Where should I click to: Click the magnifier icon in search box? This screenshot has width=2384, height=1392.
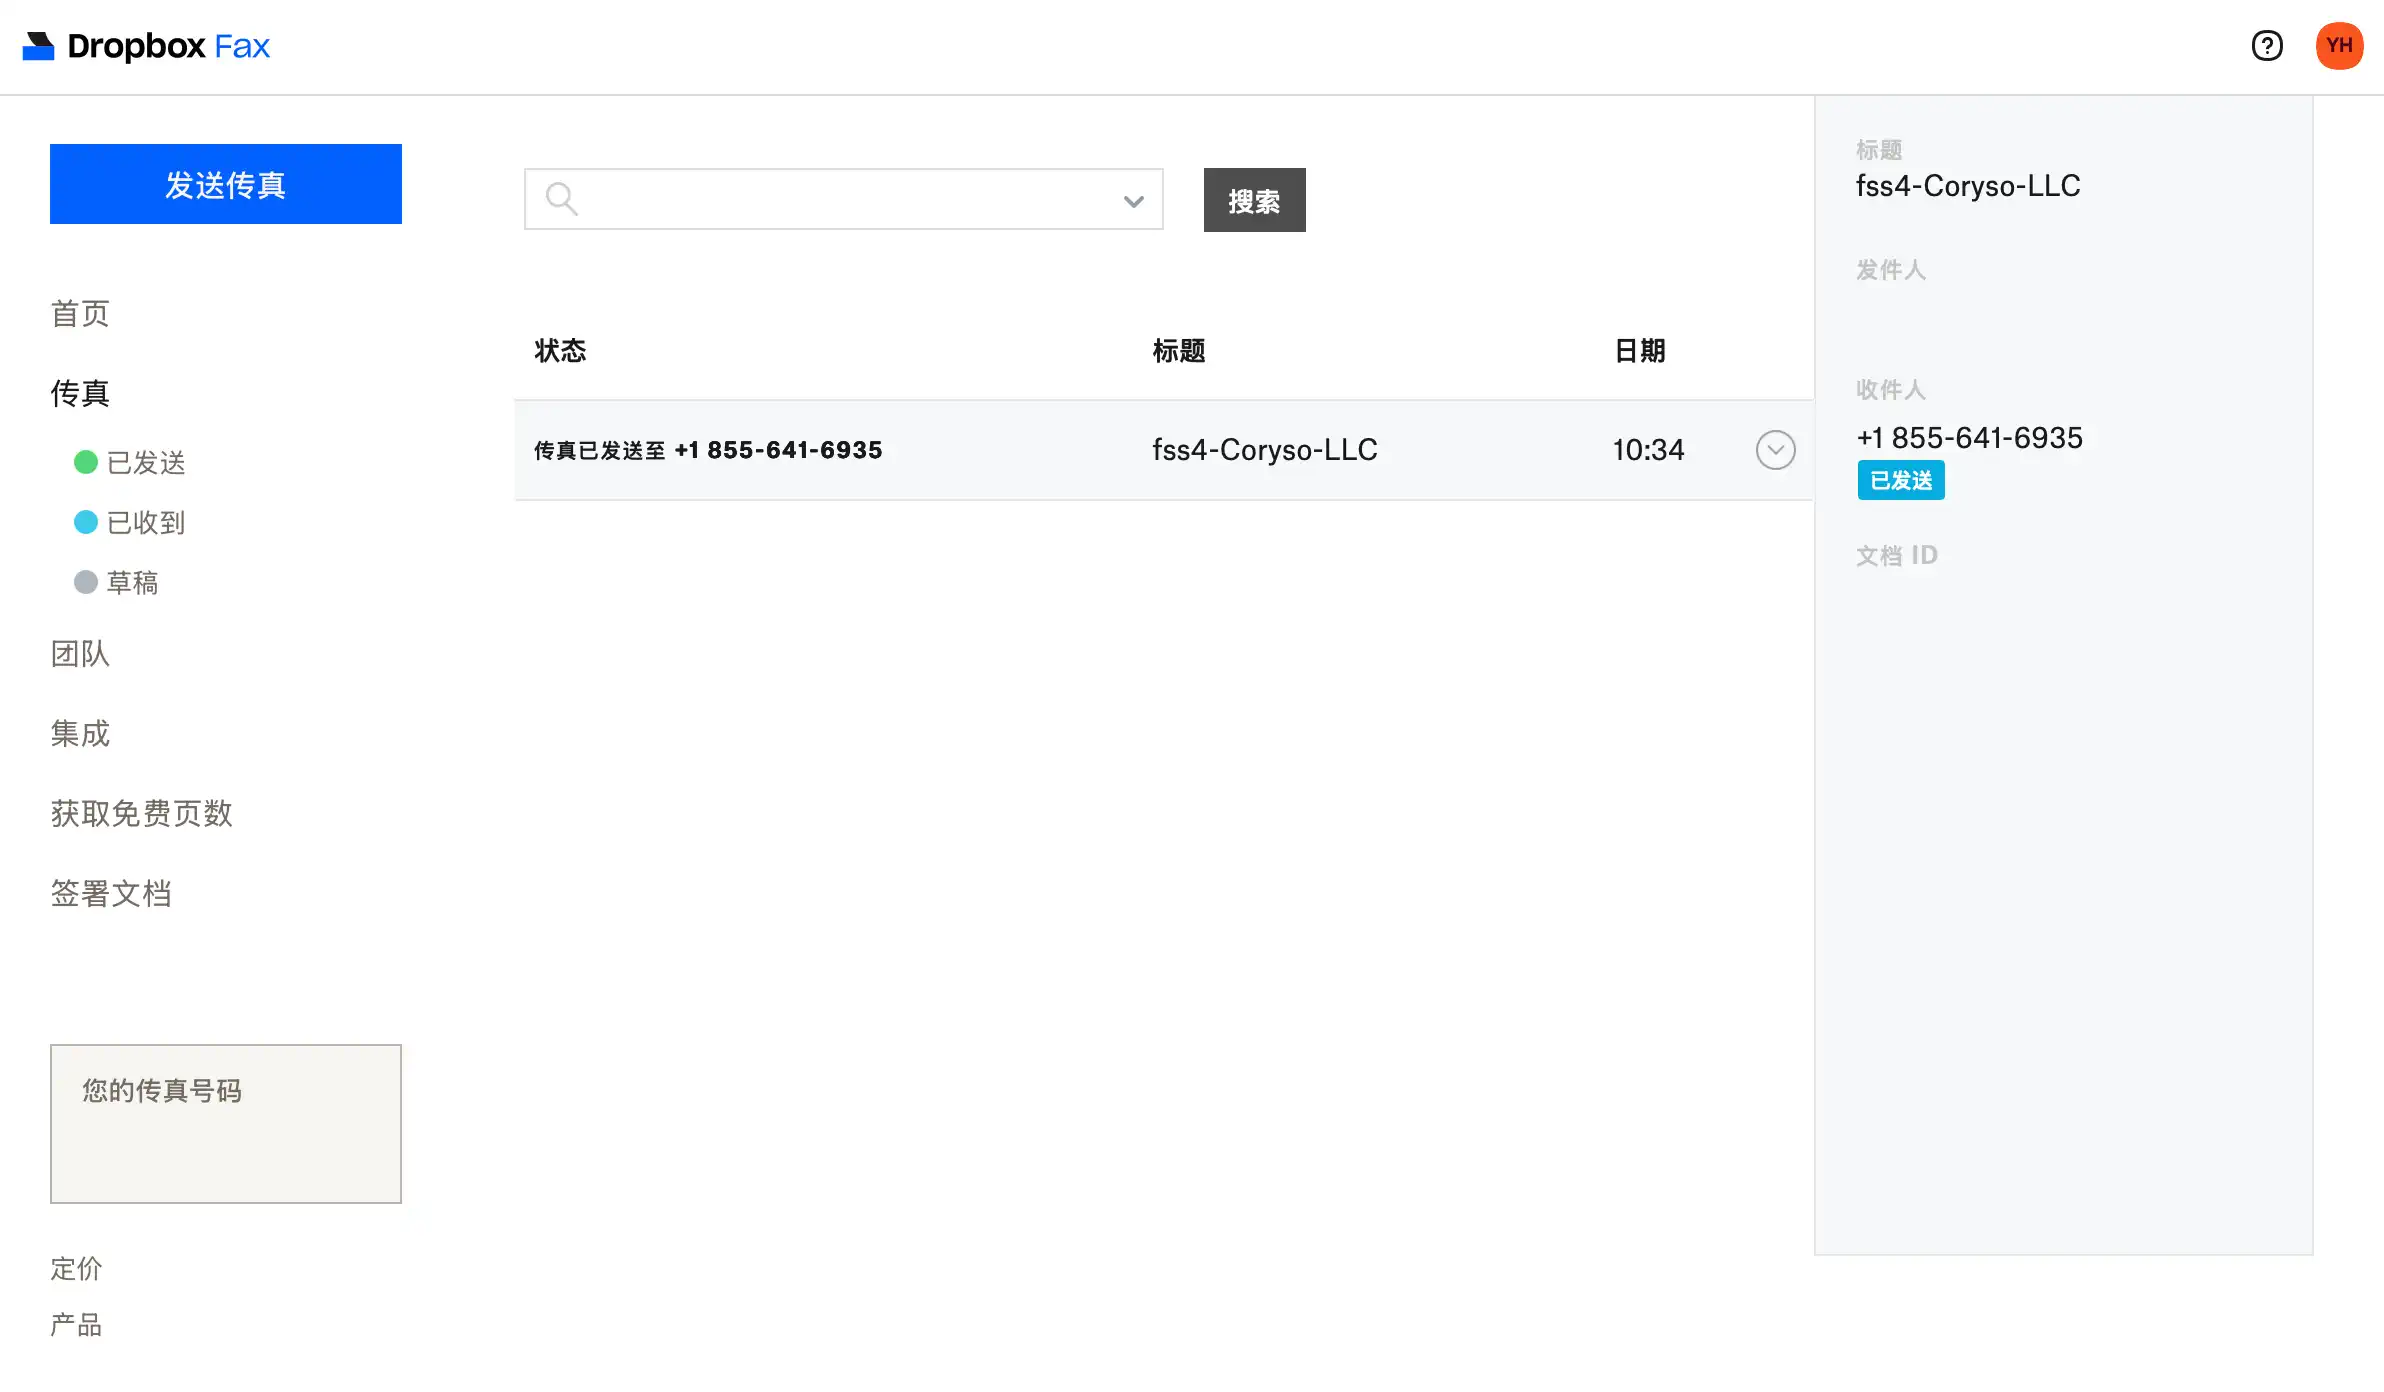pyautogui.click(x=561, y=199)
